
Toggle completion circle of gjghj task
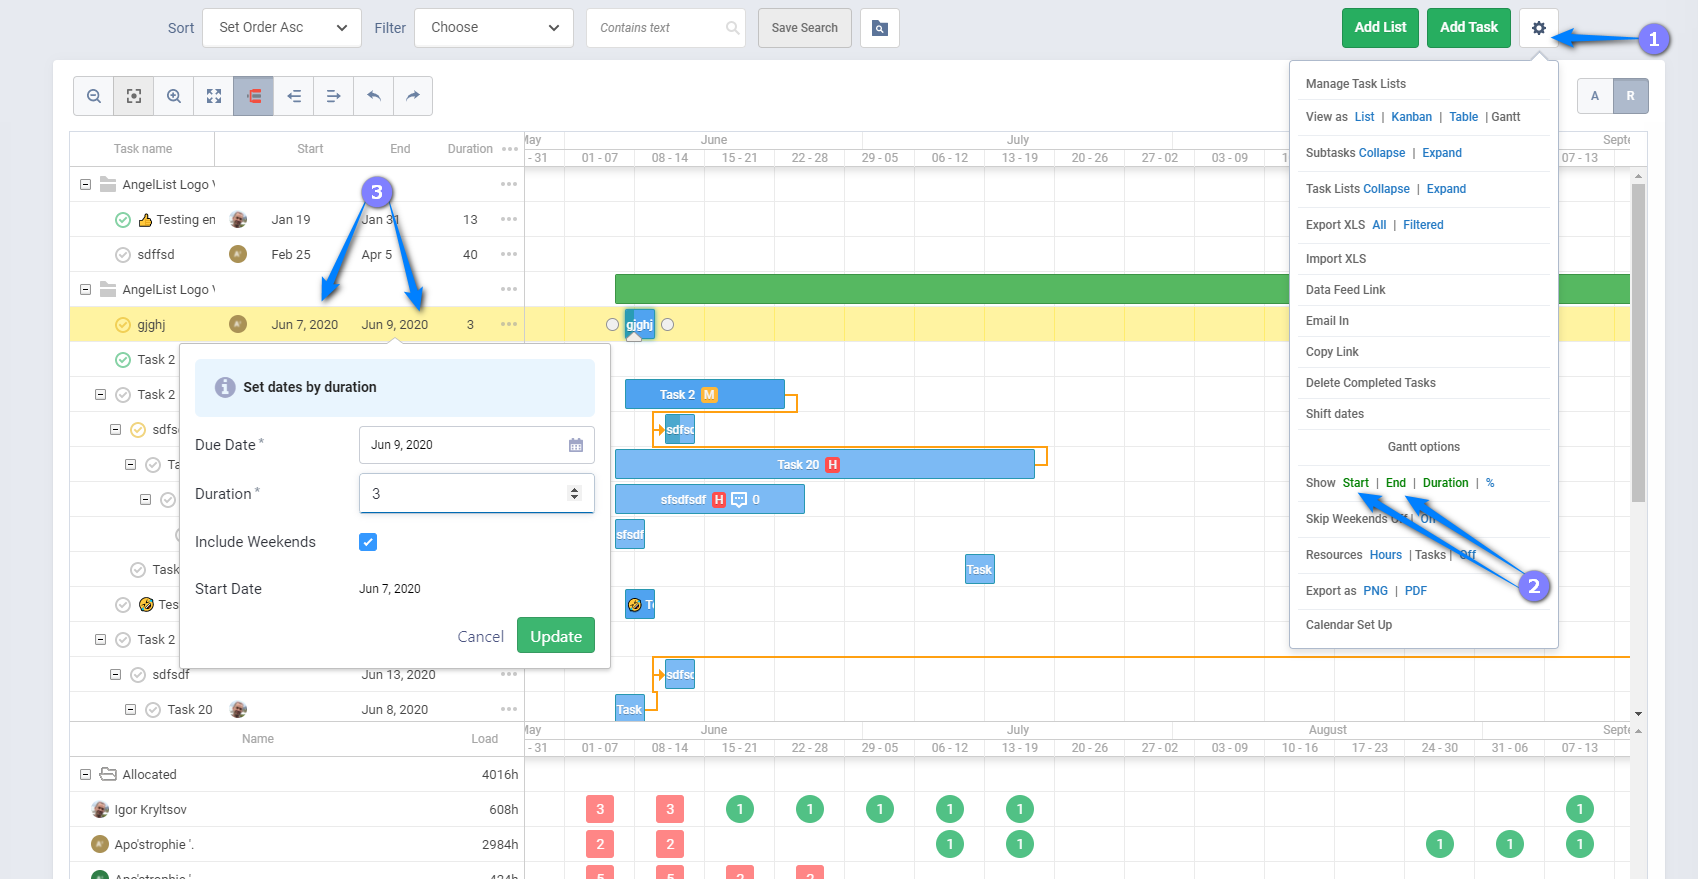tap(123, 325)
